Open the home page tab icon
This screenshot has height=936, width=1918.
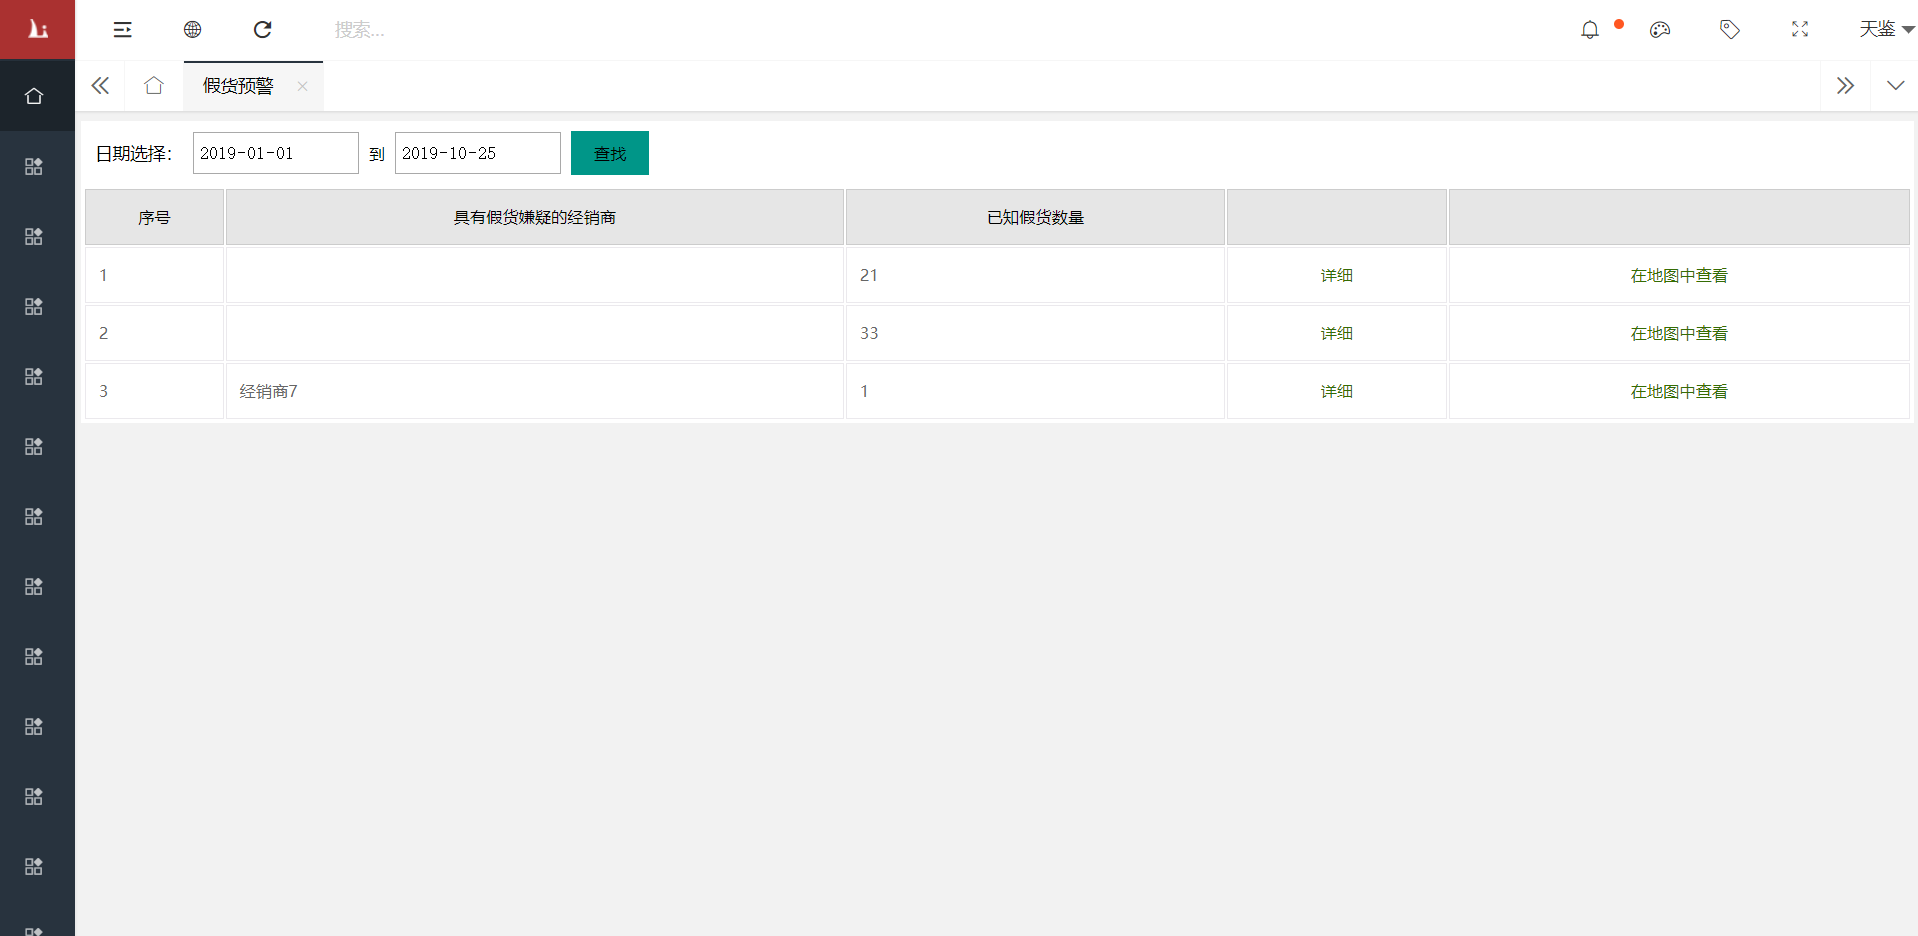pos(154,86)
